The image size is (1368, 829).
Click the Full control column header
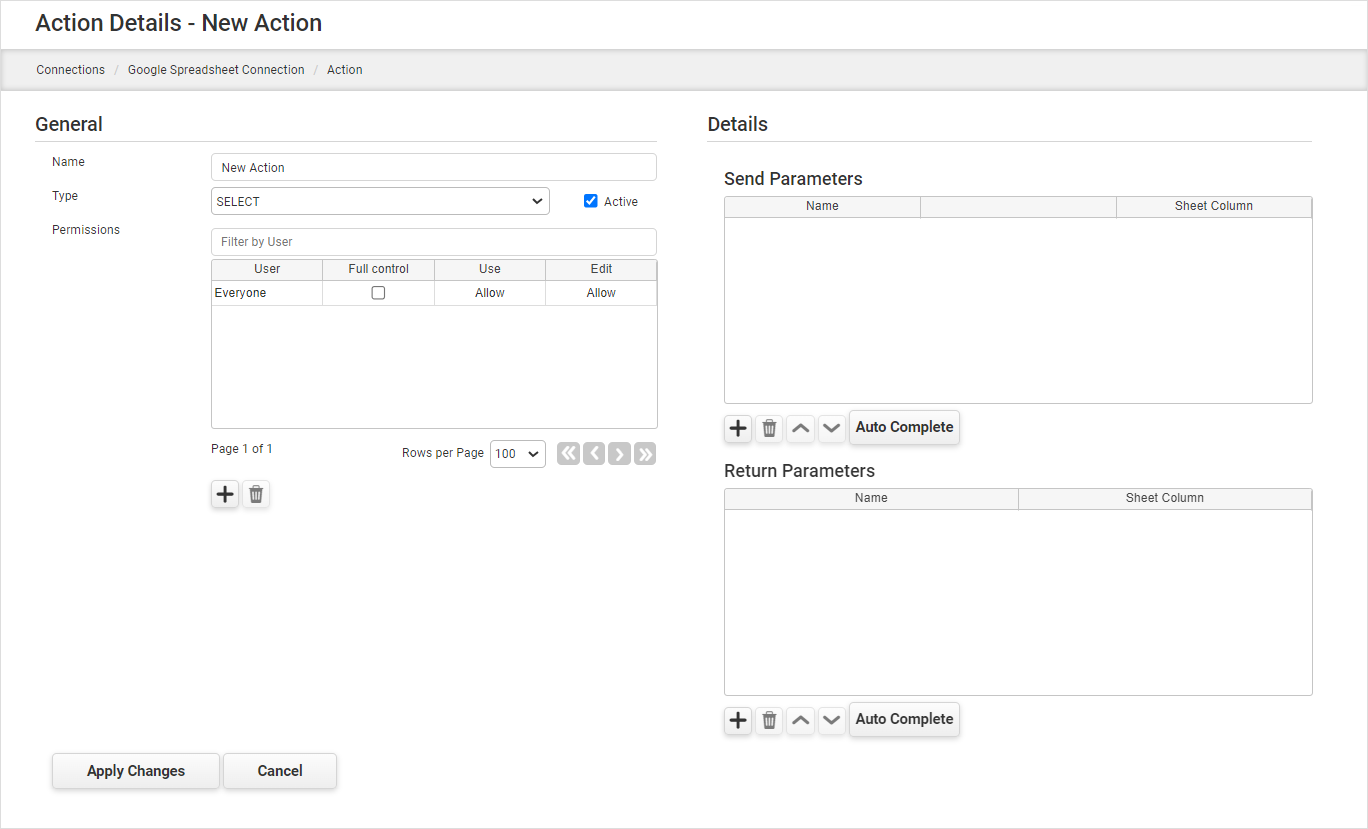point(379,269)
